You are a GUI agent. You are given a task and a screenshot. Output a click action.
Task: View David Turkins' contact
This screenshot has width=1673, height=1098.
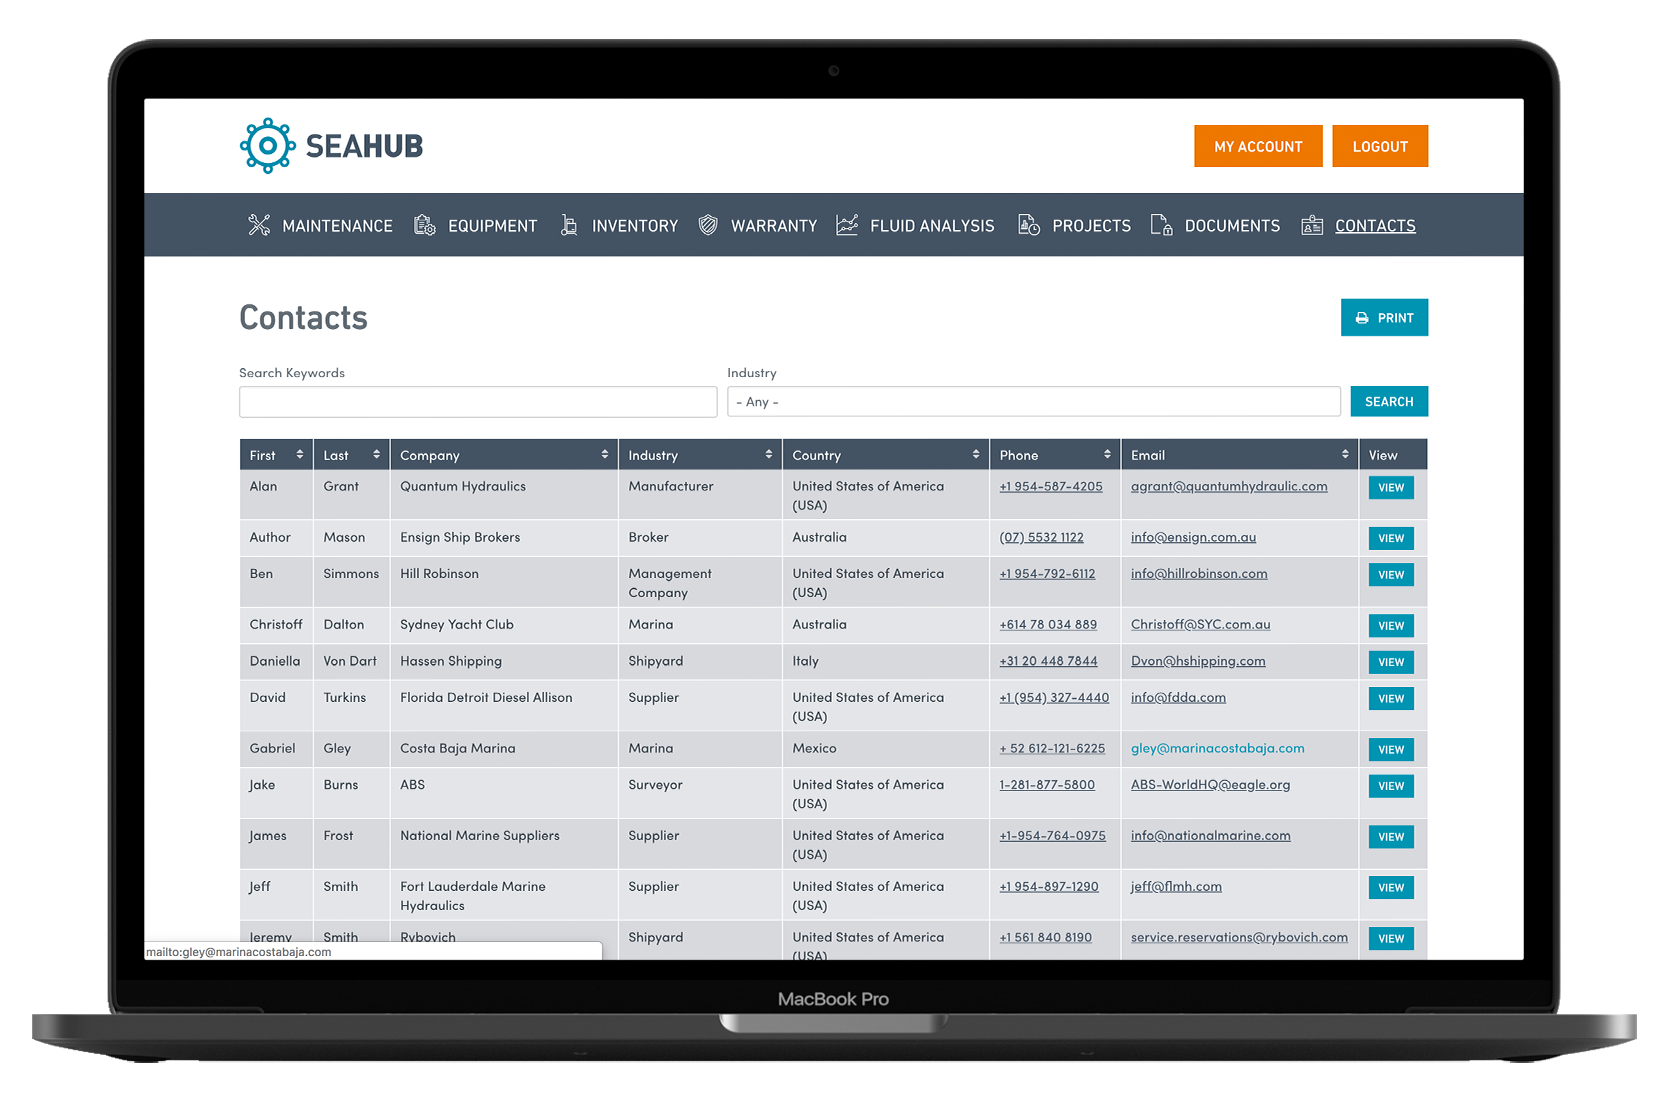click(x=1391, y=698)
